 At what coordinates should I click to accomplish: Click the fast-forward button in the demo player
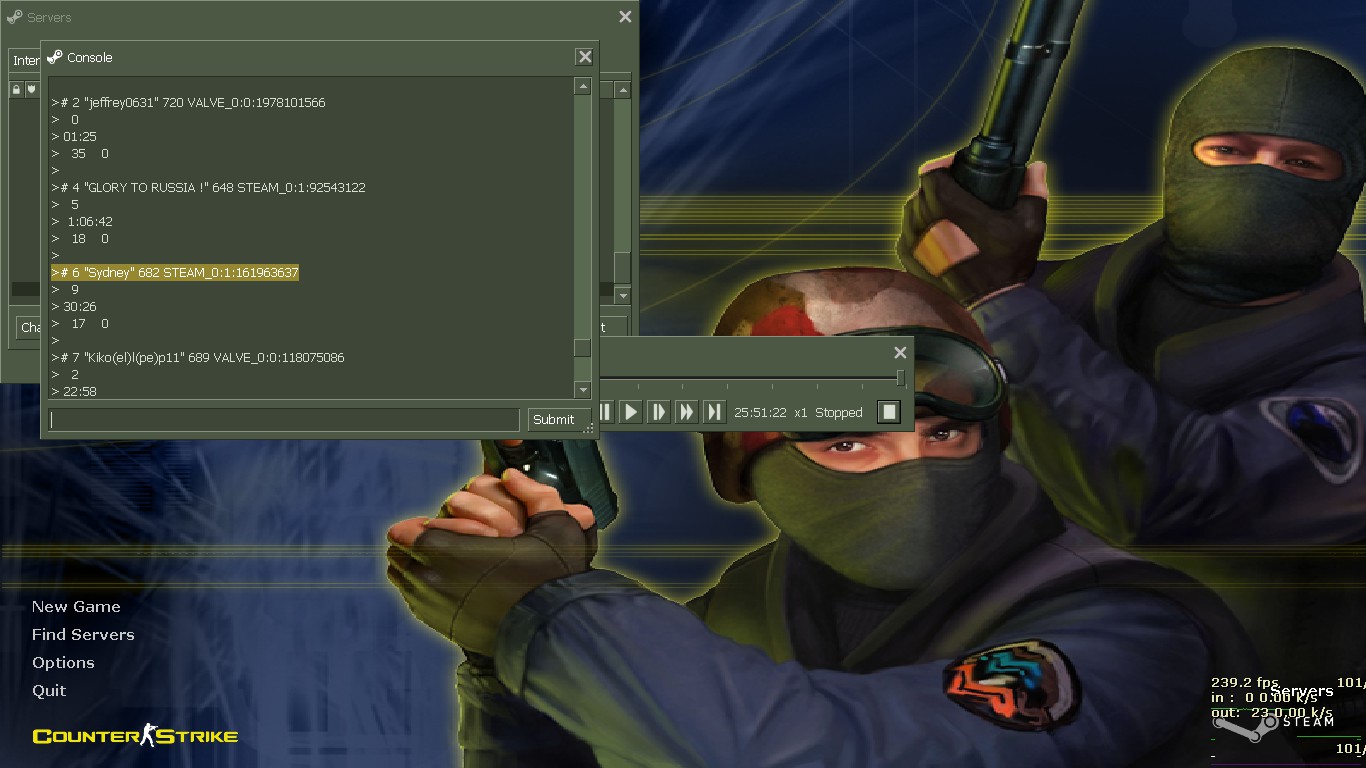click(686, 412)
